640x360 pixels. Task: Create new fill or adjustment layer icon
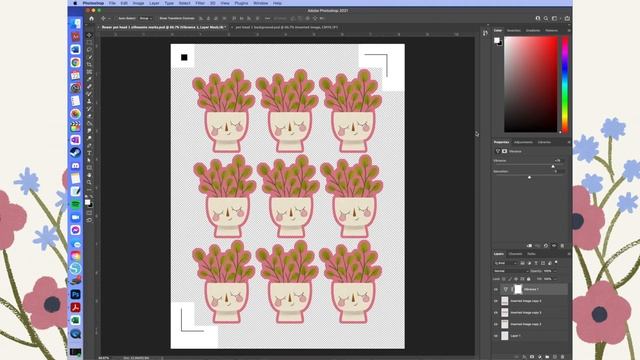(540, 357)
